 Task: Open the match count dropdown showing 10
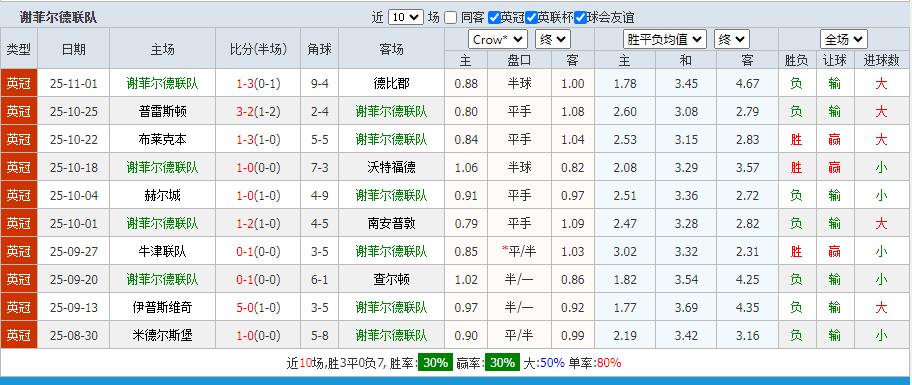(405, 17)
